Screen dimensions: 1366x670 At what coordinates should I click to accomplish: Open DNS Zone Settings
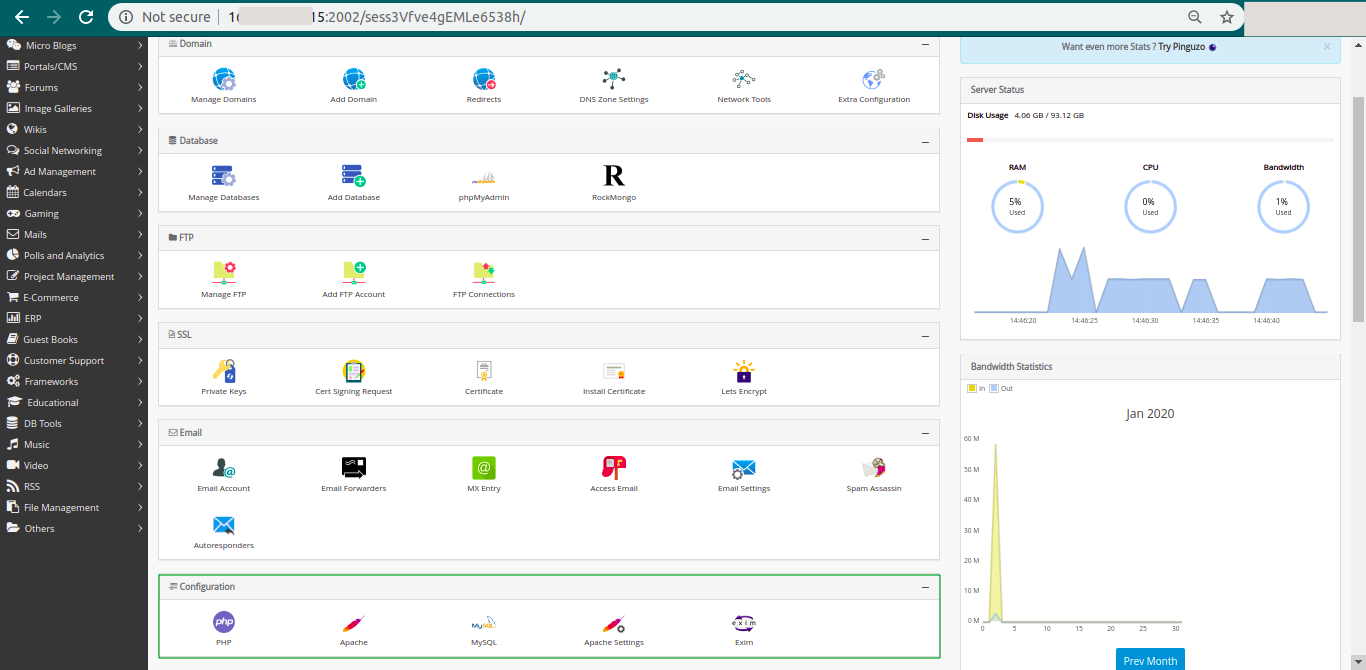[x=614, y=80]
